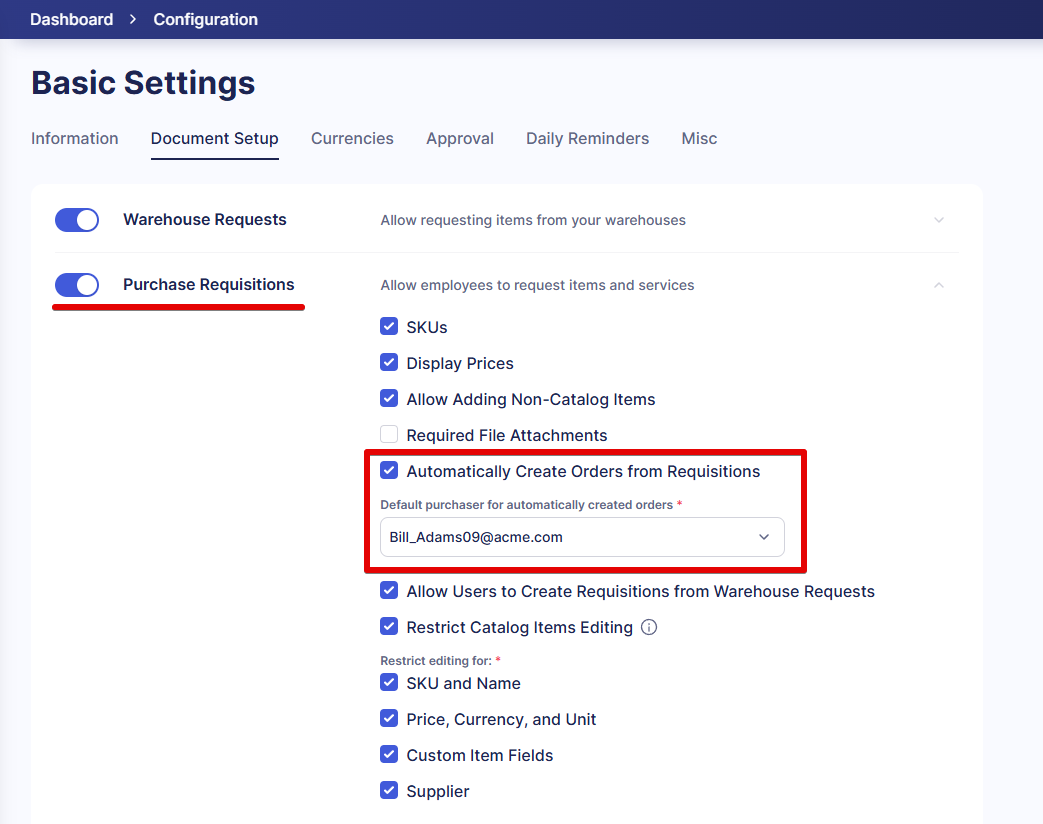Uncheck Automatically Create Orders from Requisitions
The width and height of the screenshot is (1043, 824).
point(389,471)
